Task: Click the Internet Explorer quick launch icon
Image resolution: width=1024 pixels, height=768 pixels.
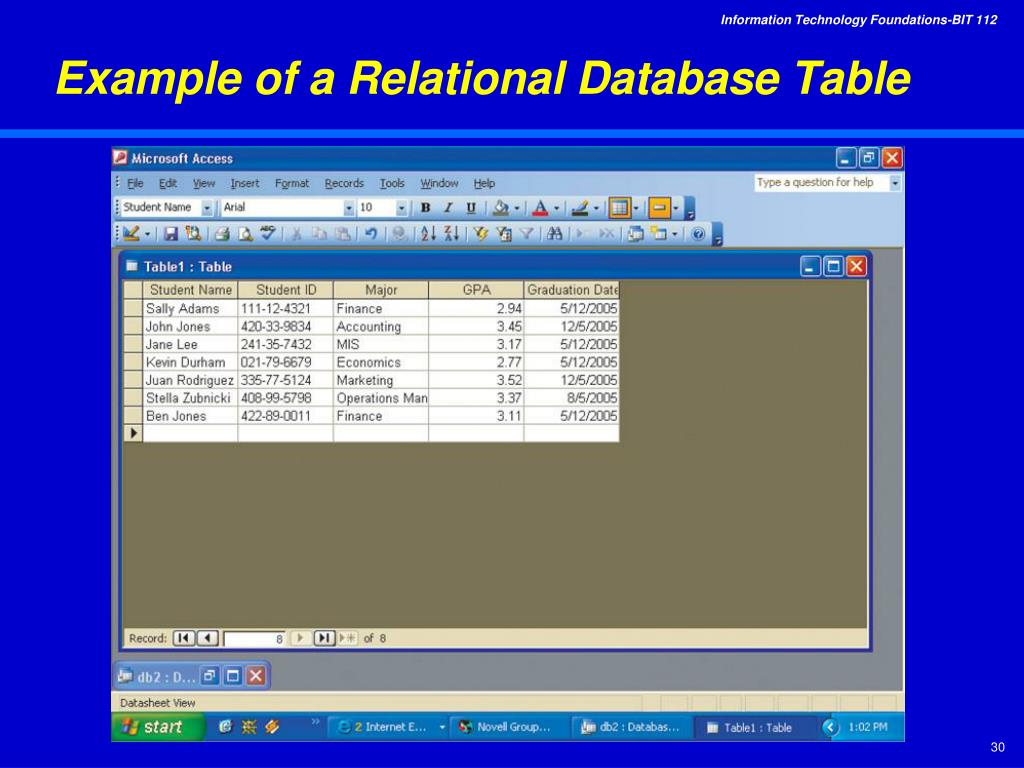Action: [225, 726]
